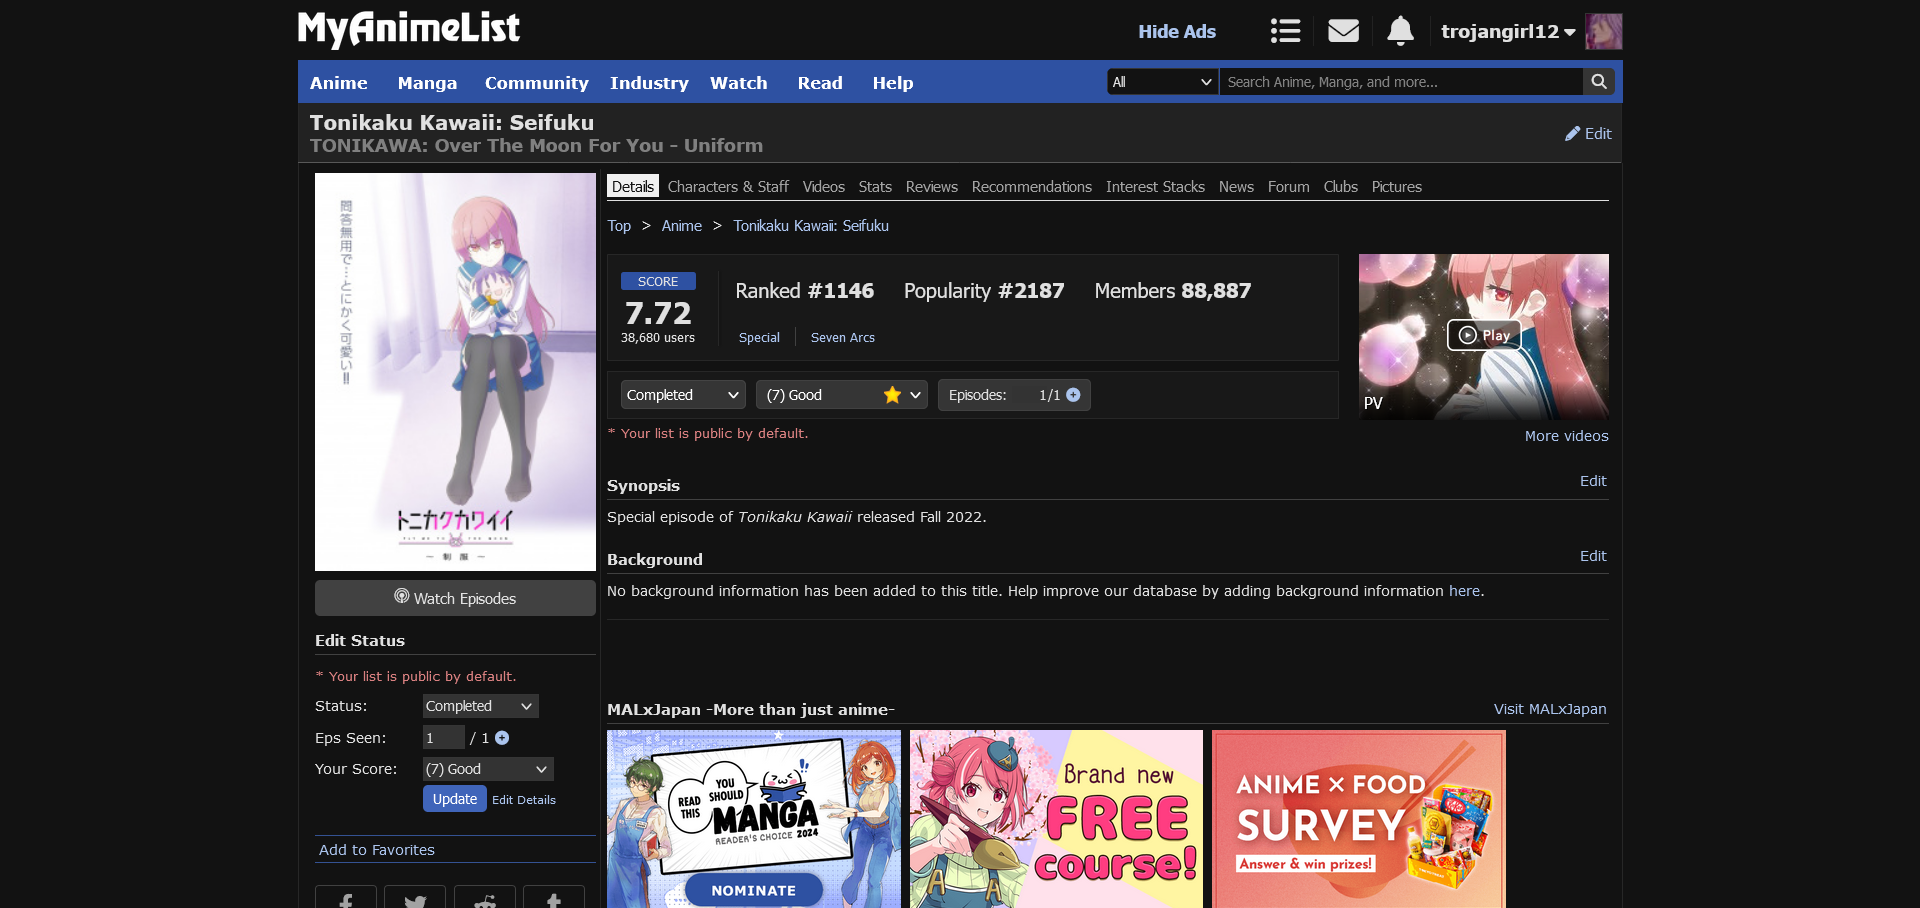Click the Special type link

[759, 338]
